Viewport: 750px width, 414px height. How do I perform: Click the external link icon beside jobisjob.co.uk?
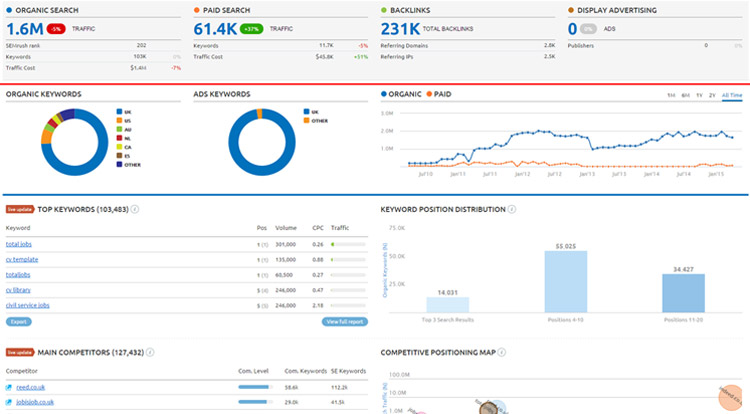pyautogui.click(x=9, y=402)
